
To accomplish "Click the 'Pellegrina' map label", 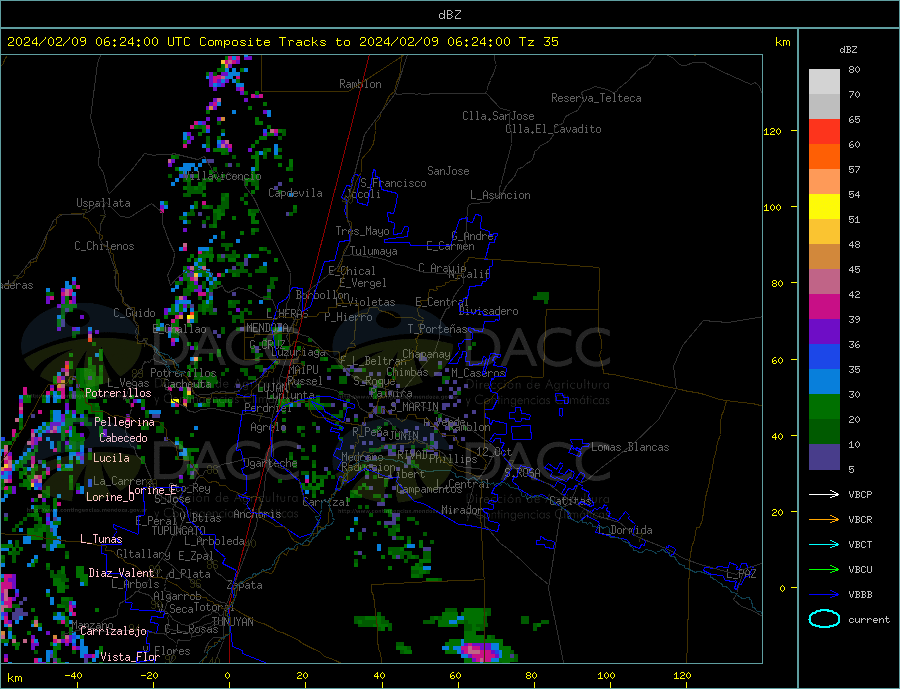I will click(x=125, y=422).
